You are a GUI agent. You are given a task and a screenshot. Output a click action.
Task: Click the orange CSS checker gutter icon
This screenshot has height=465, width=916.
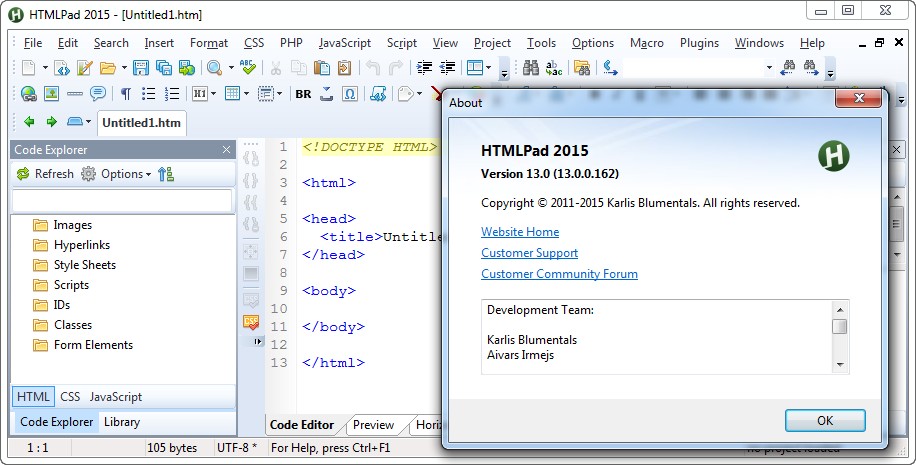(251, 322)
